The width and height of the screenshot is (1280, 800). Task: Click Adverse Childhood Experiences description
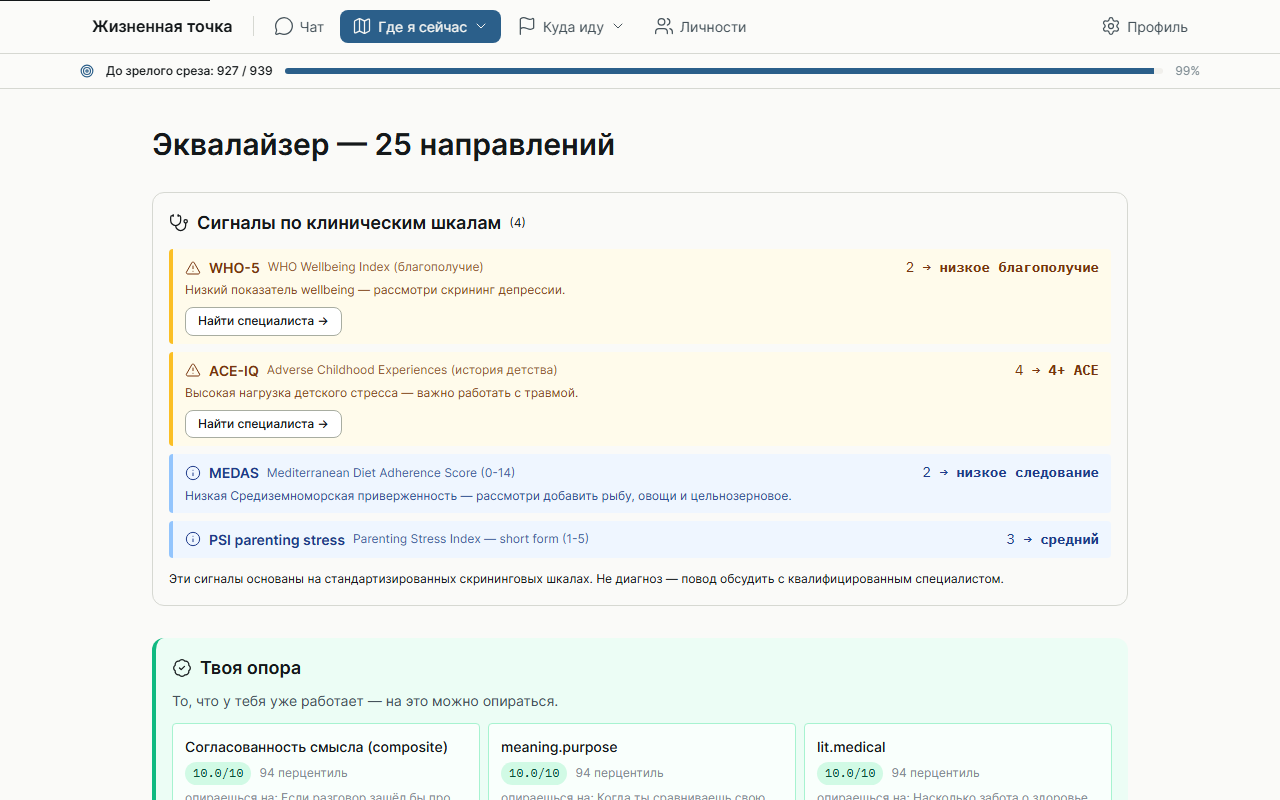coord(412,370)
